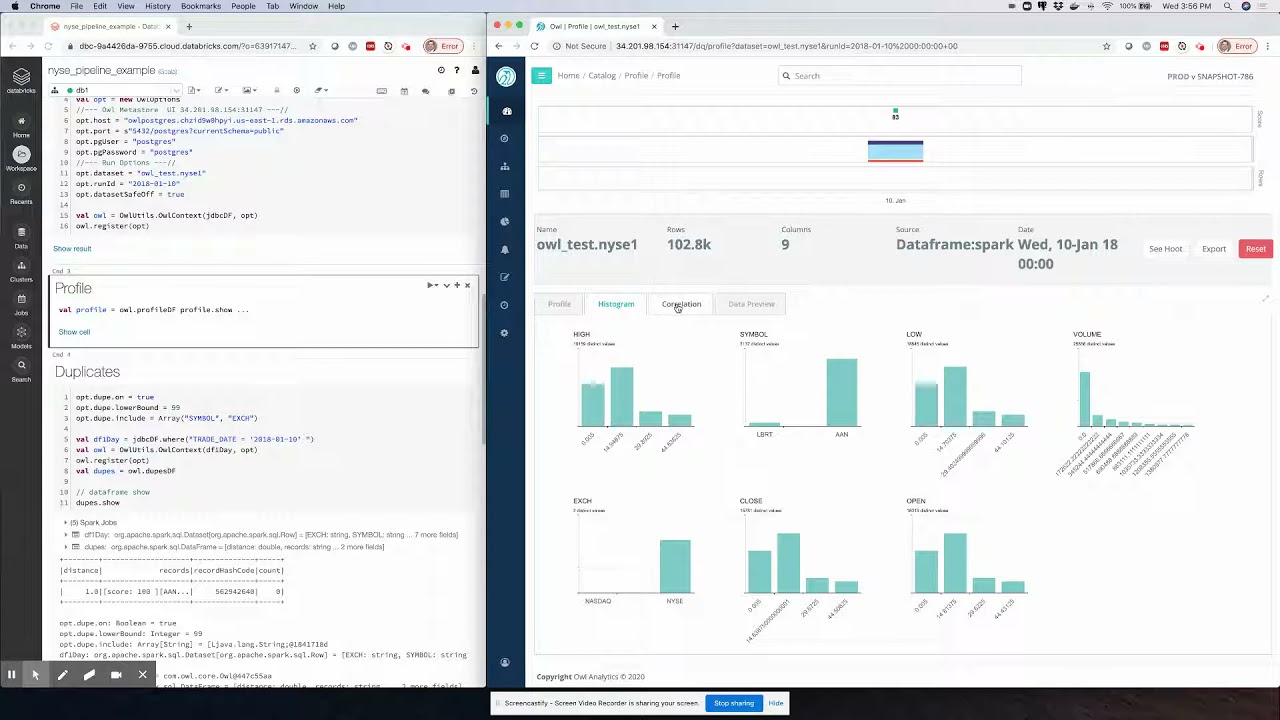Click Show result under the first cell
Viewport: 1280px width, 720px height.
(x=72, y=248)
